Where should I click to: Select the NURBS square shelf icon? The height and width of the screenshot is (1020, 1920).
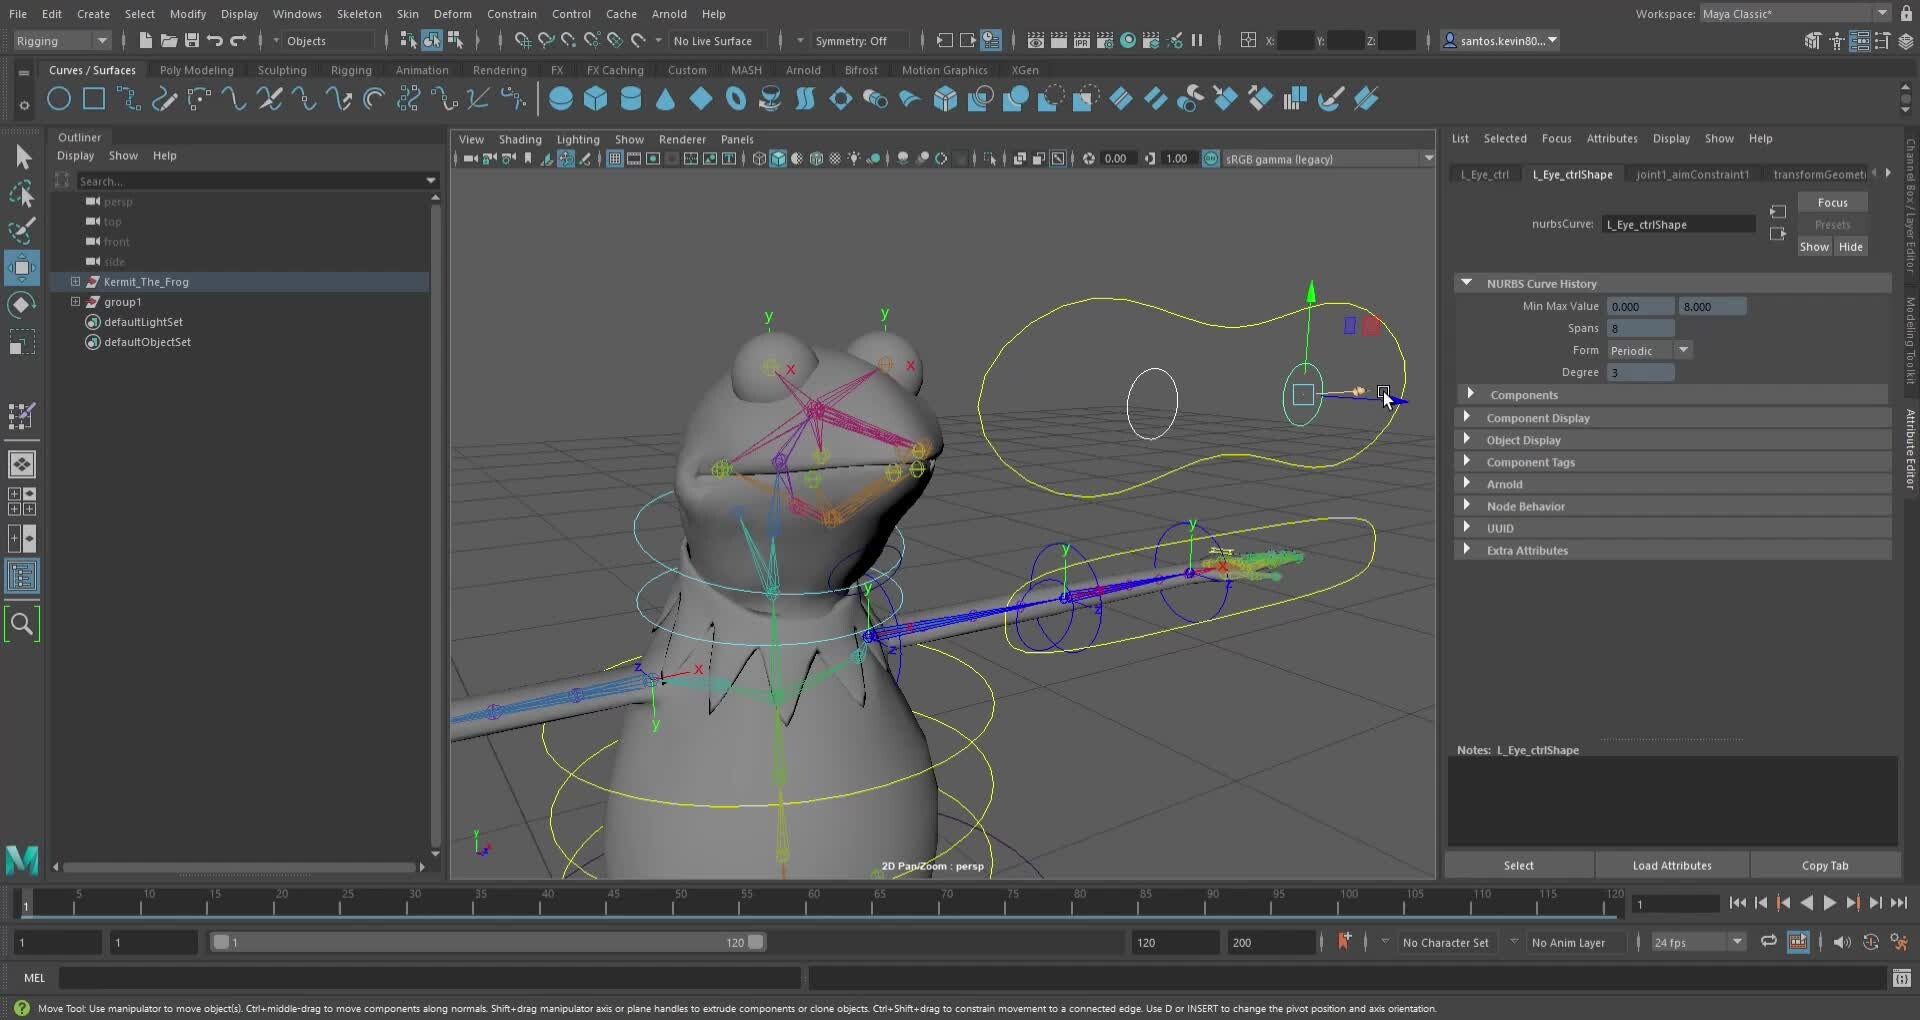point(94,98)
